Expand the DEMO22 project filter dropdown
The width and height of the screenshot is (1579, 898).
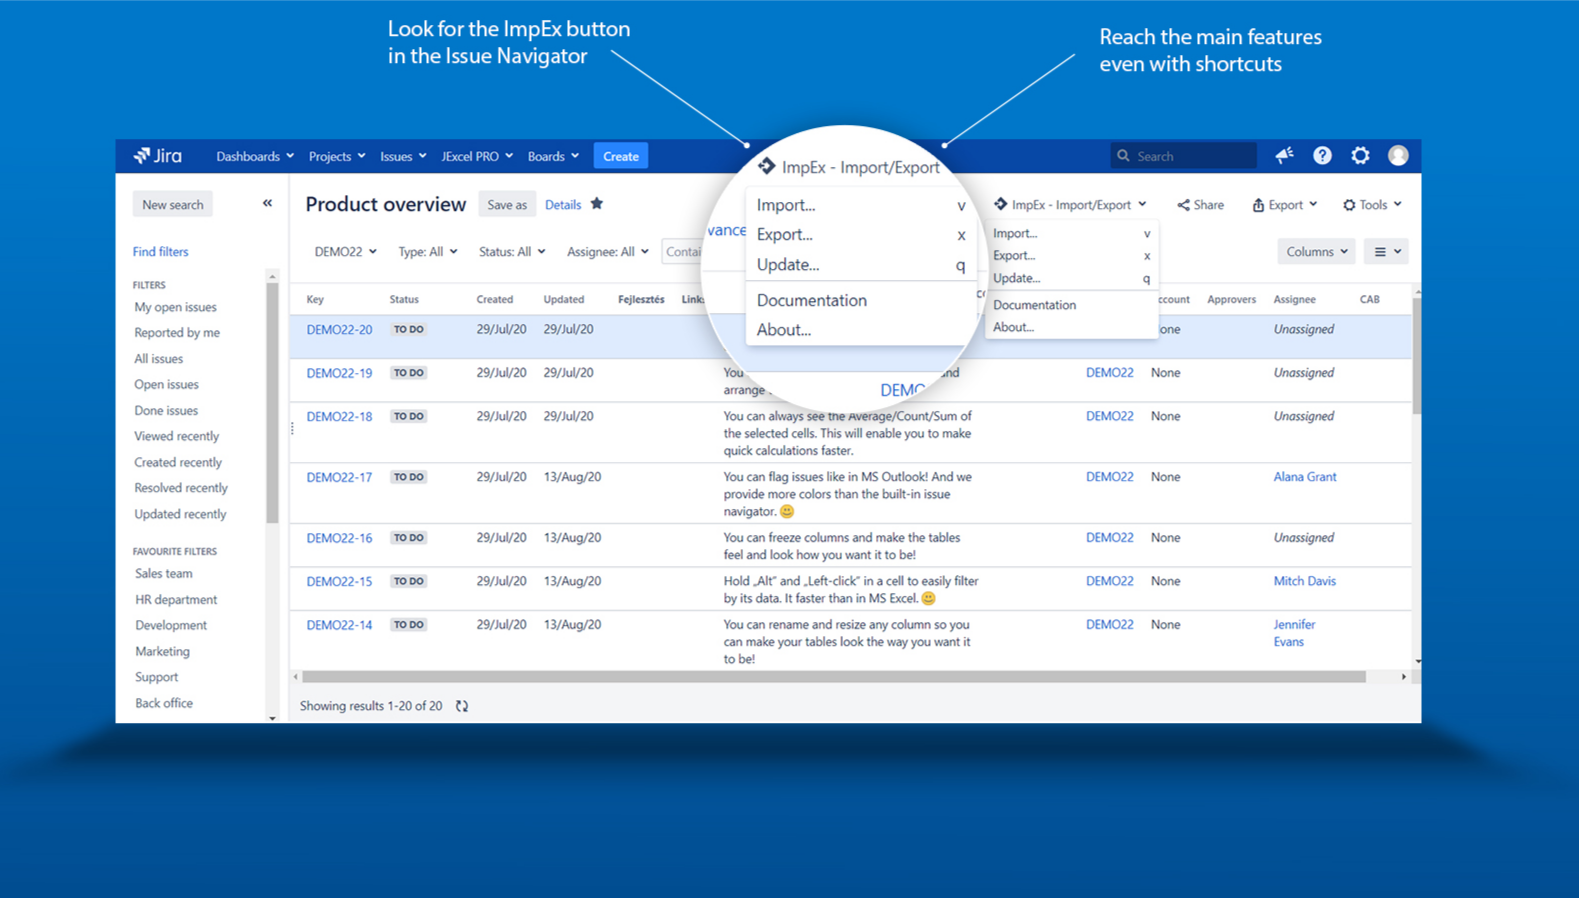[345, 252]
